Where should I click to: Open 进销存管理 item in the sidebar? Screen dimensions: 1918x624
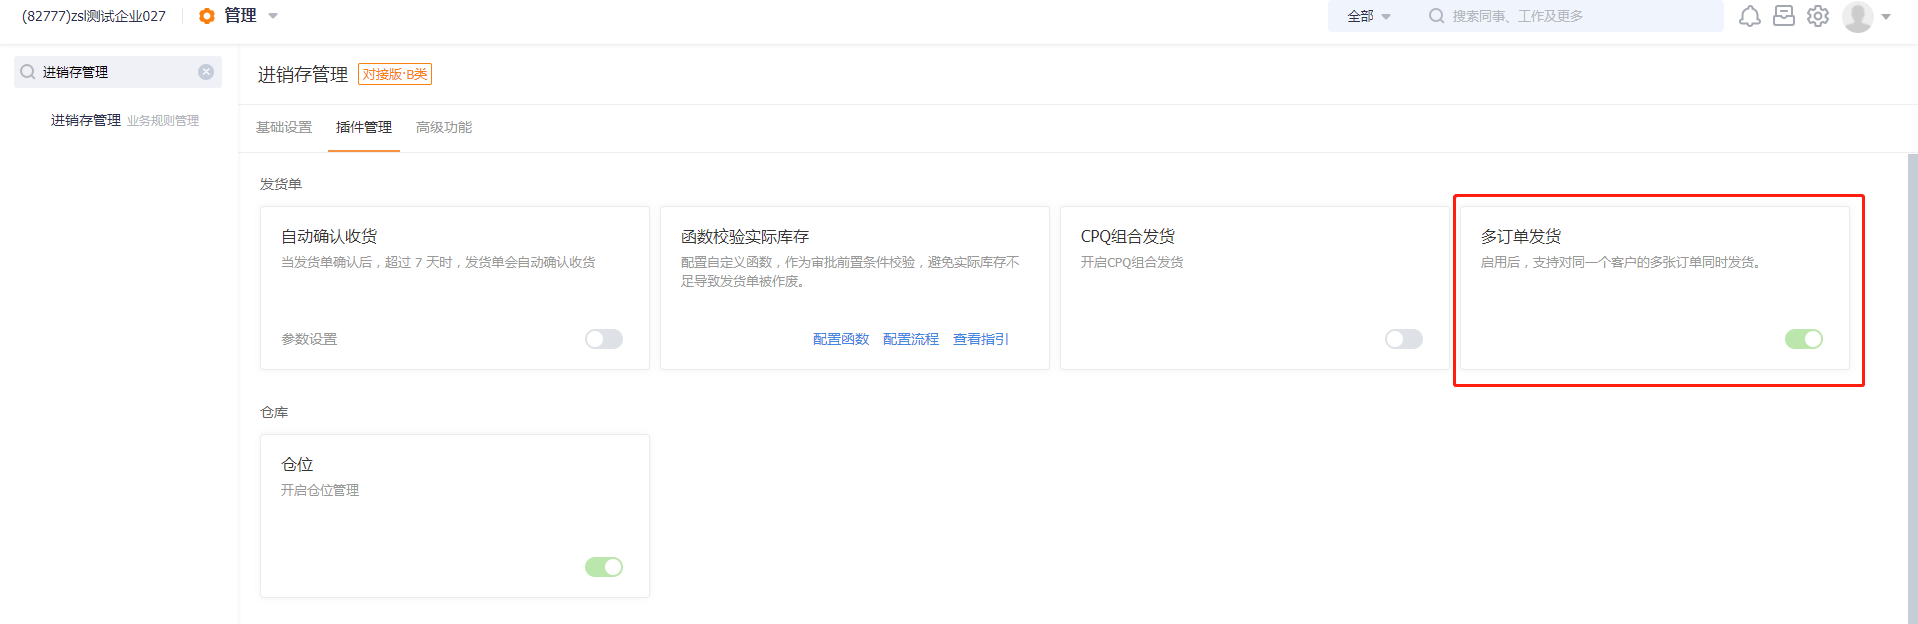(x=86, y=120)
